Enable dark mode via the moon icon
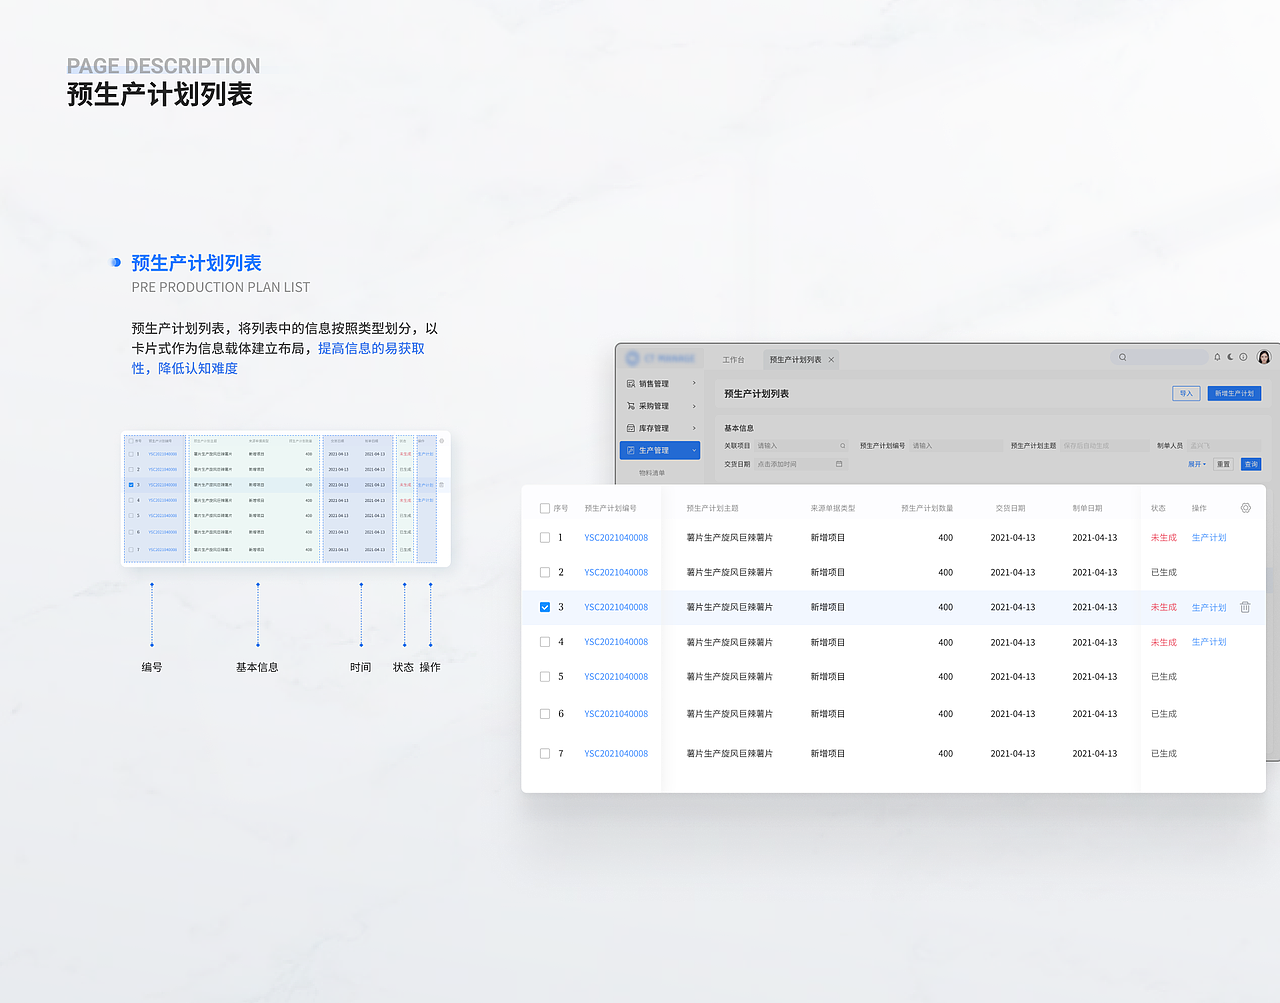The width and height of the screenshot is (1280, 1003). (x=1230, y=357)
